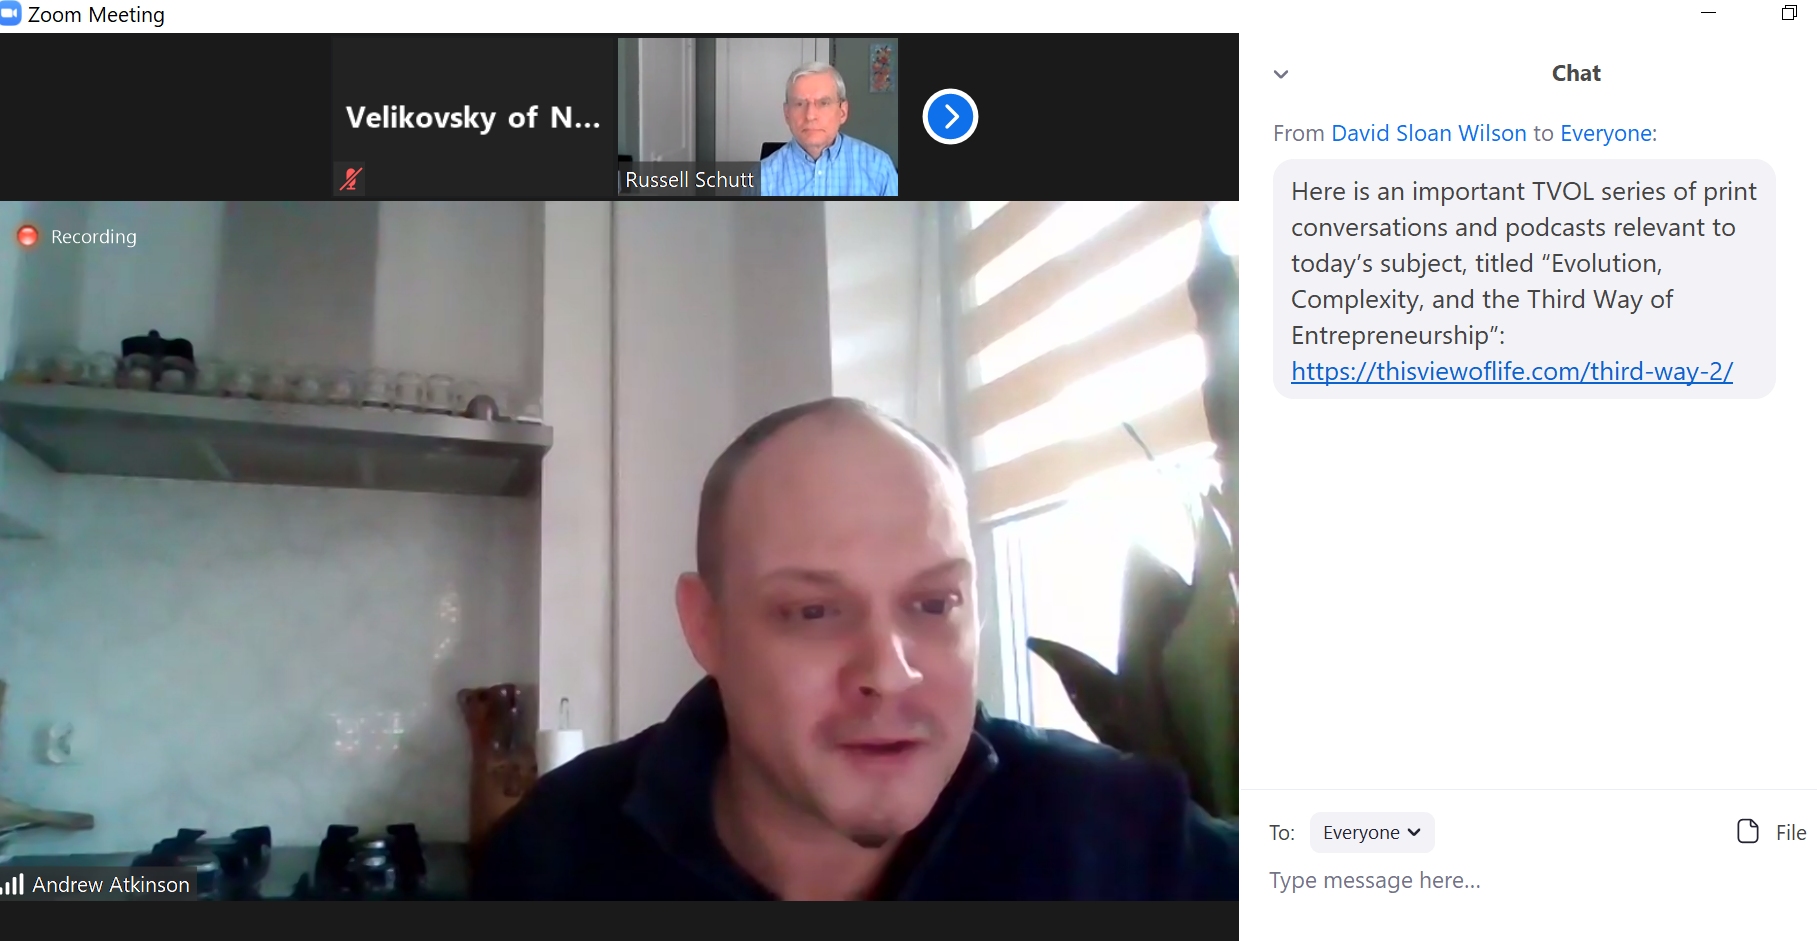Show next participants with blue arrow button

click(x=950, y=117)
